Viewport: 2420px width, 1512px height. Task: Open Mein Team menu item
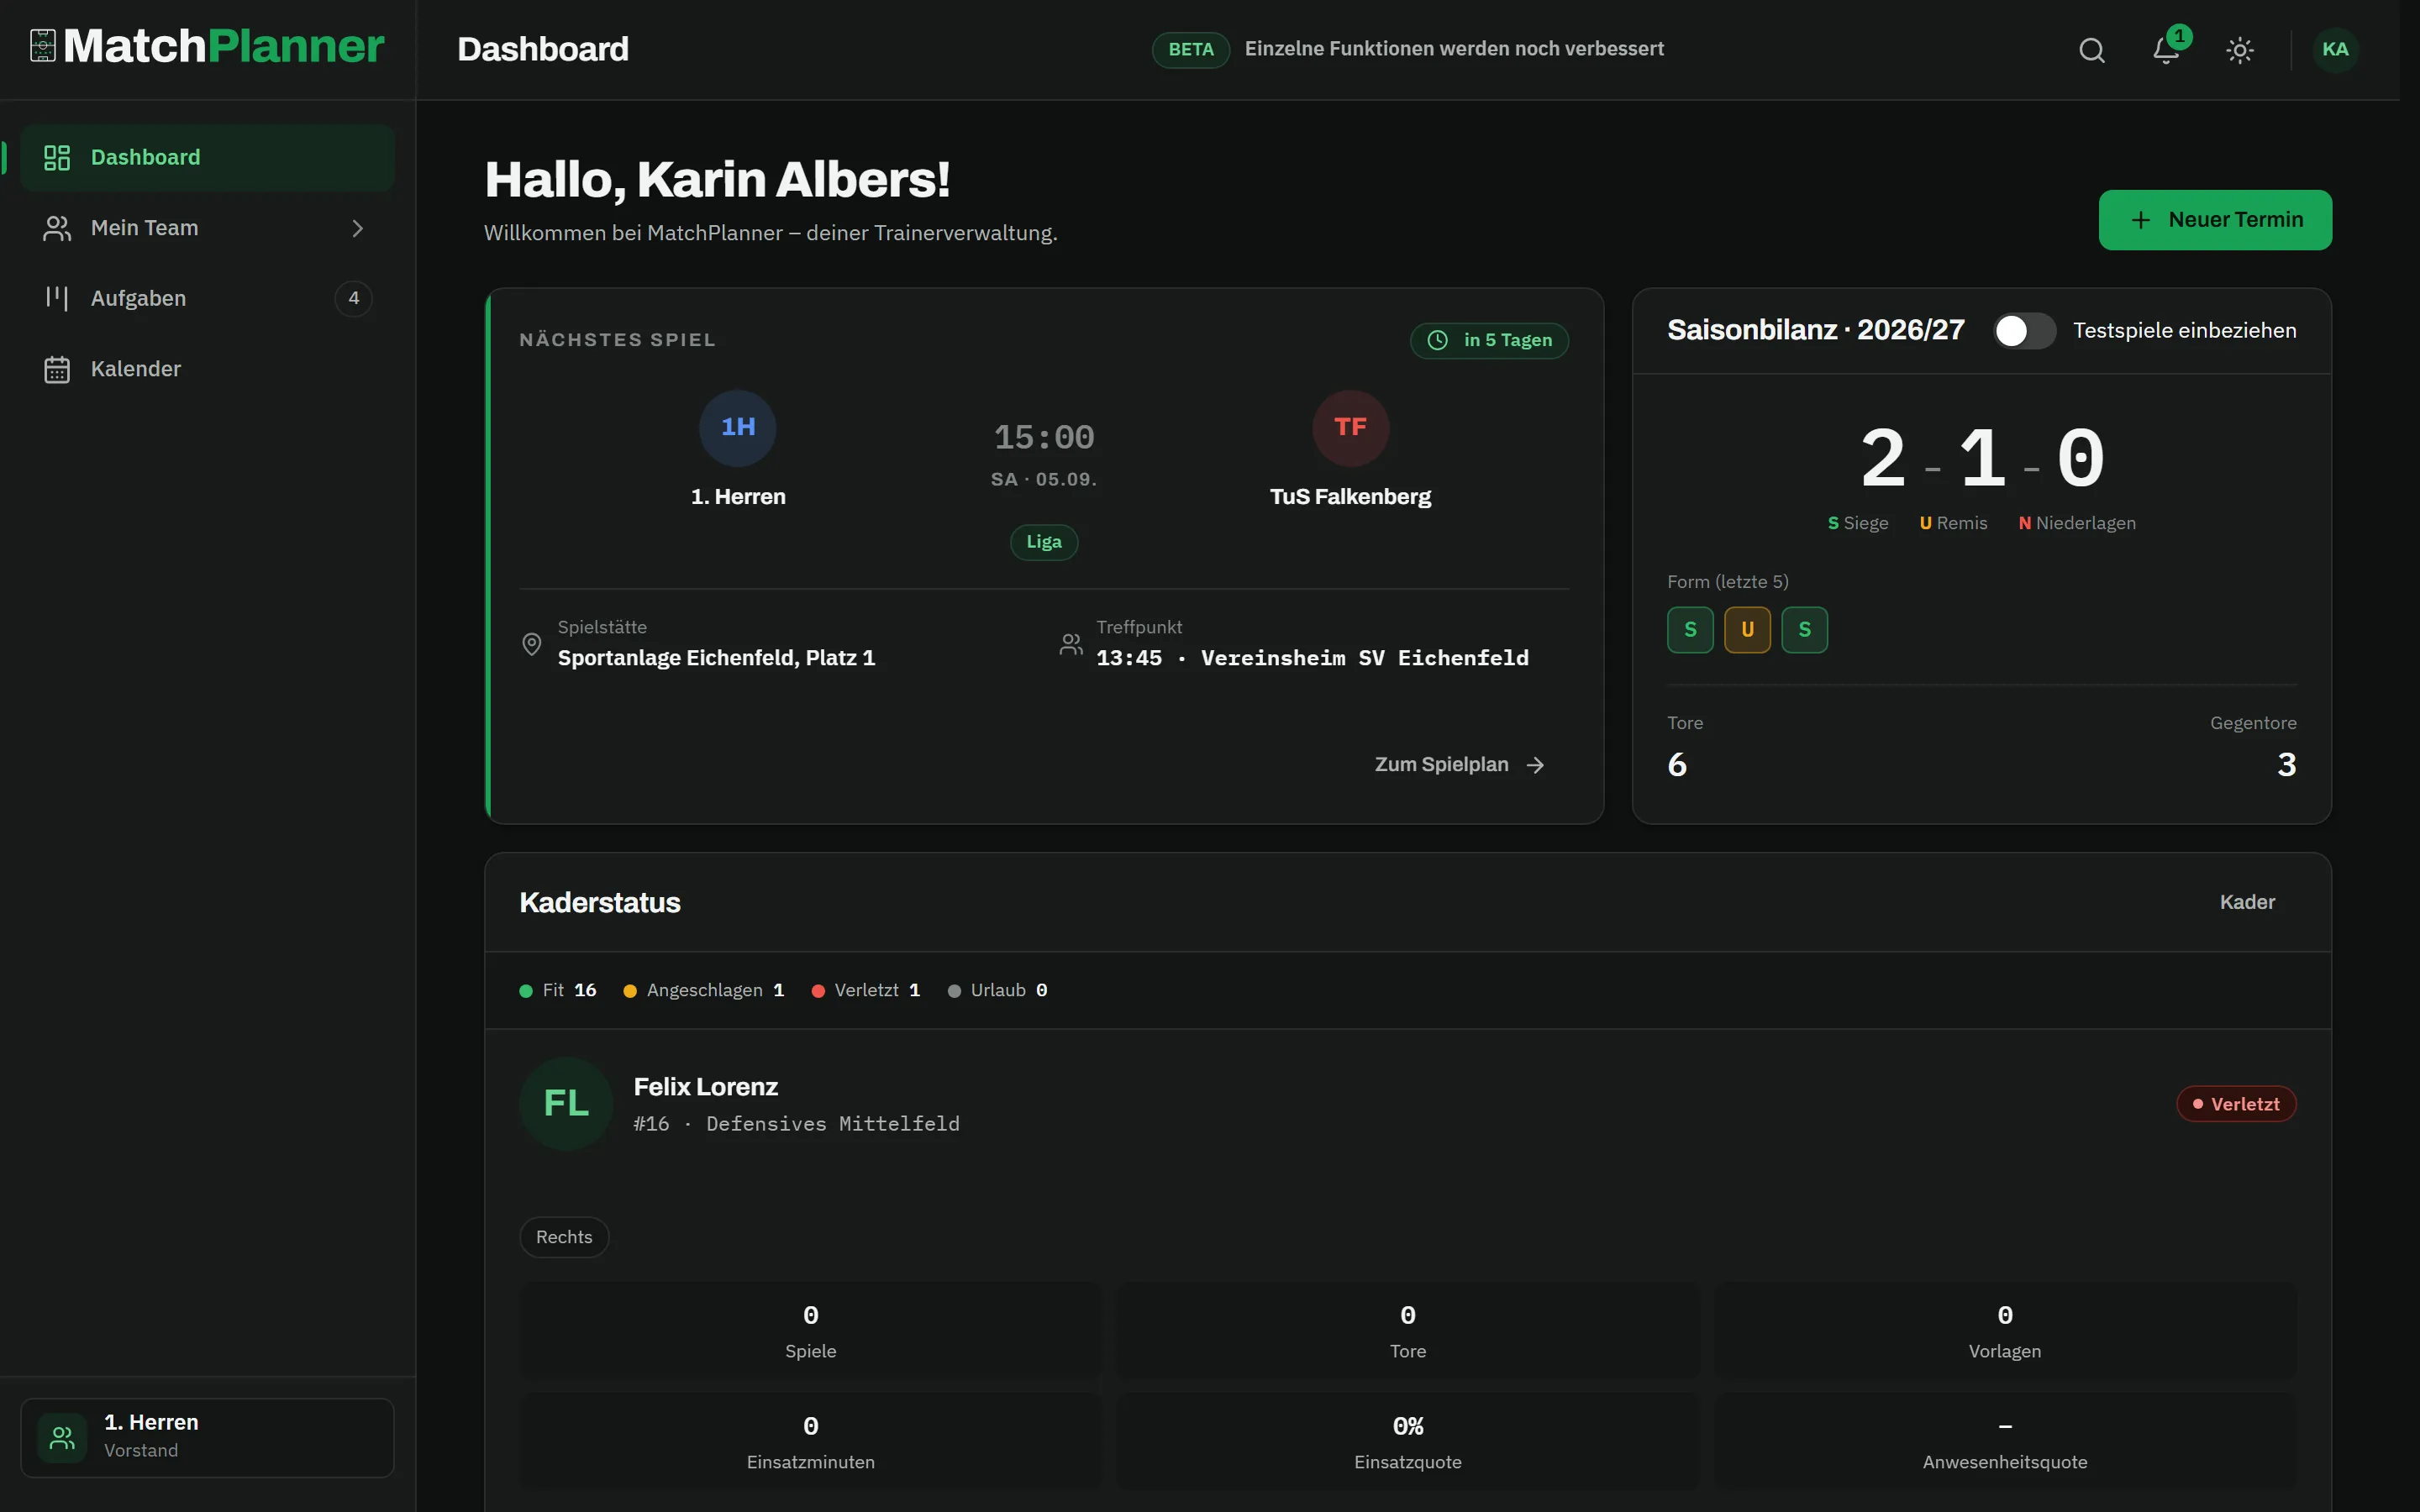(207, 228)
